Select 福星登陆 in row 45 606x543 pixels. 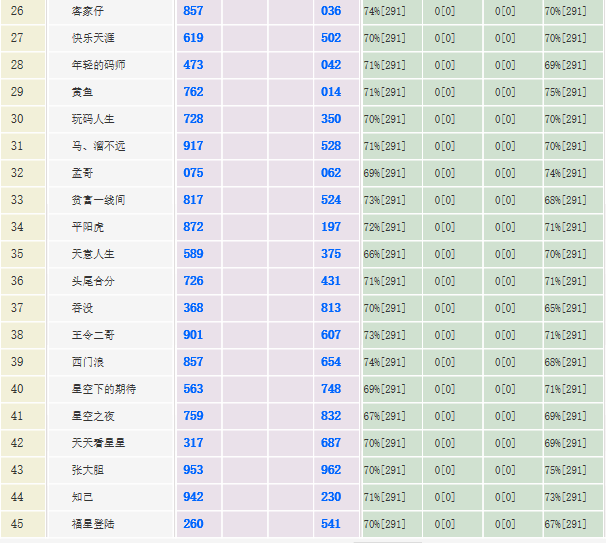[91, 524]
